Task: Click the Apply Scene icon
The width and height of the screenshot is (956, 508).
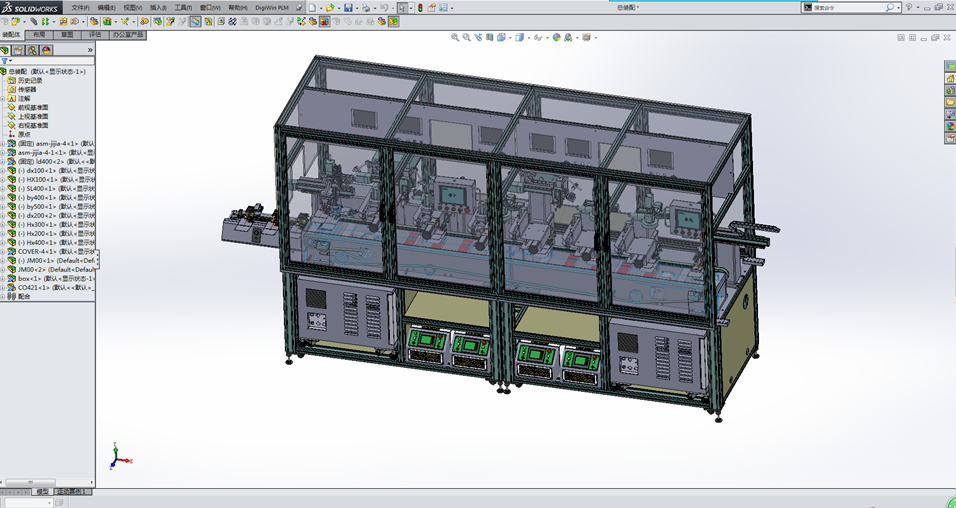Action: click(x=568, y=37)
